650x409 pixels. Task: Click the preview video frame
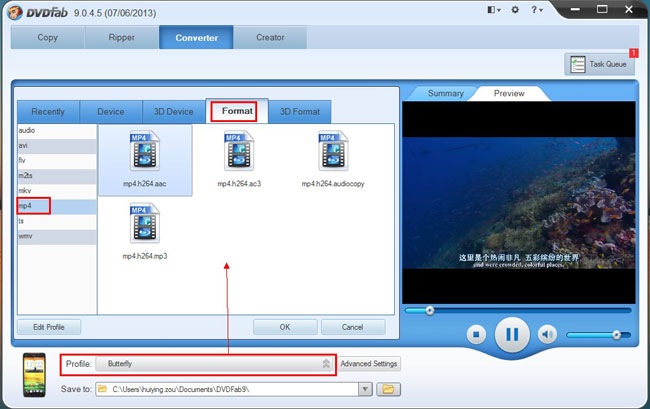[519, 203]
